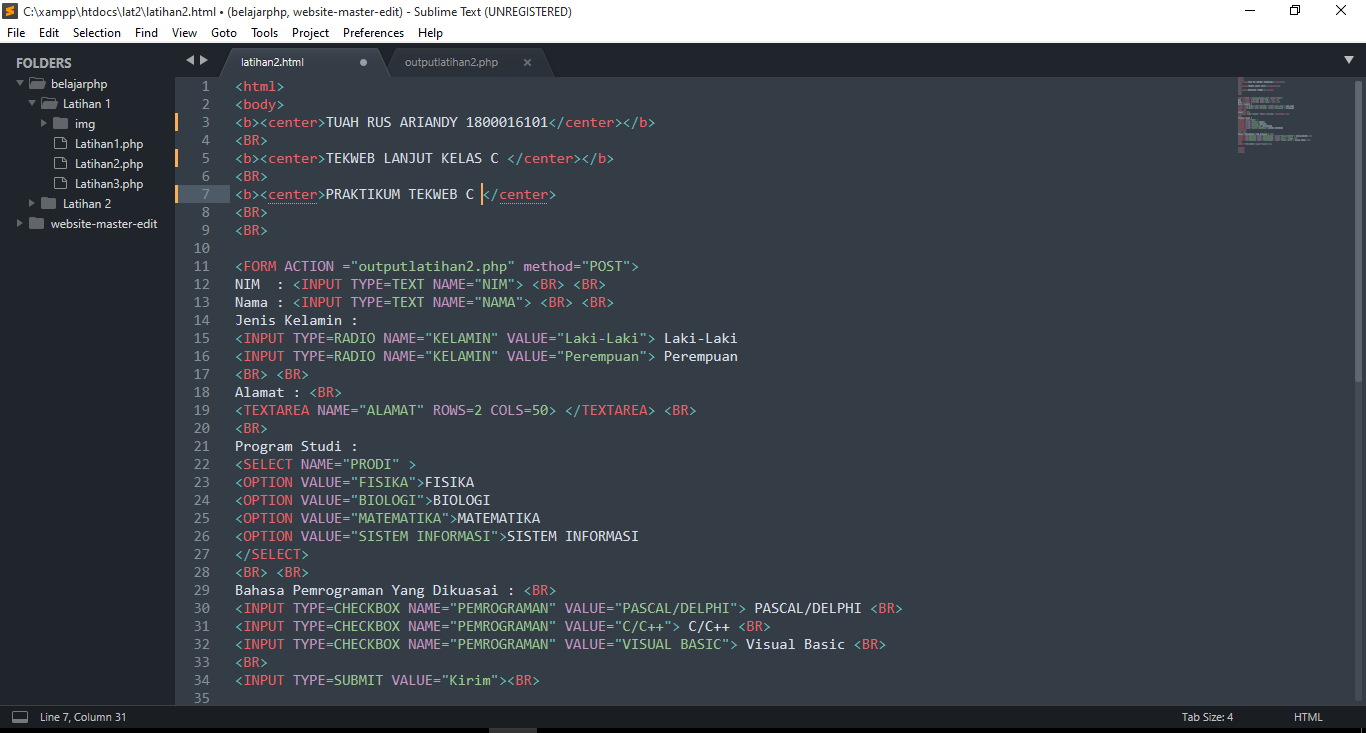This screenshot has height=733, width=1366.
Task: Open the Help menu
Action: point(430,33)
